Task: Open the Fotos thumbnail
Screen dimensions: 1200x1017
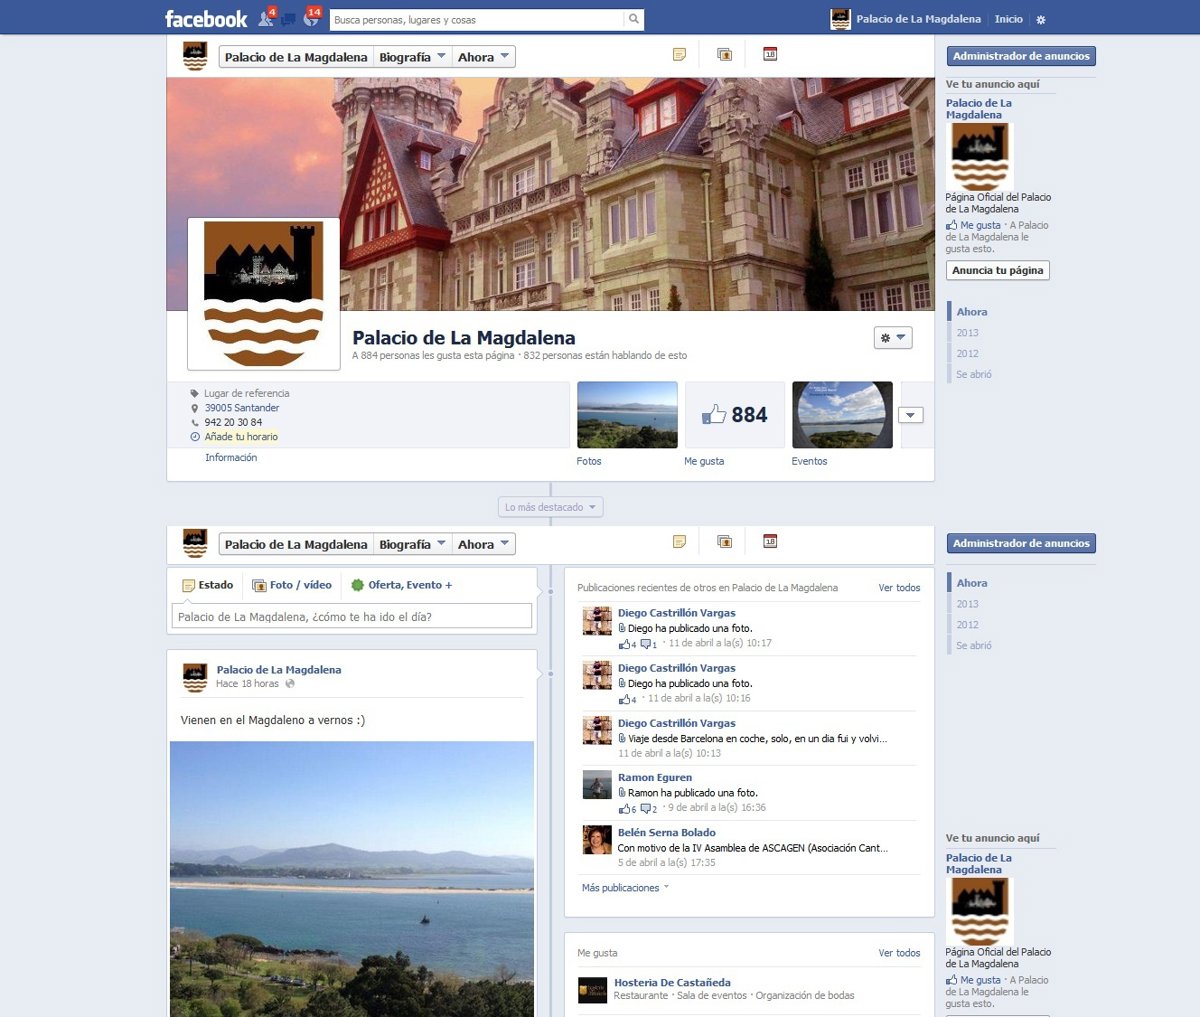Action: coord(627,415)
